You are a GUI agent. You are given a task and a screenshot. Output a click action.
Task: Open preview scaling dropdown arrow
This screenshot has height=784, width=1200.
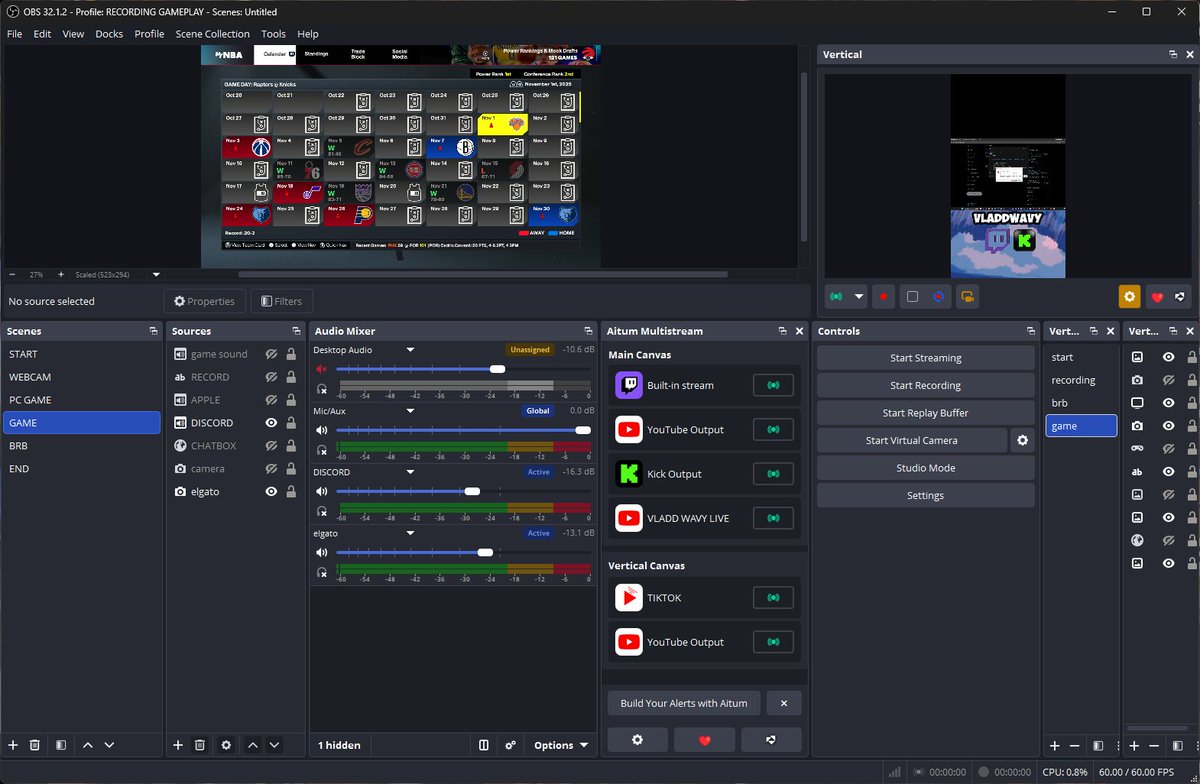[156, 274]
